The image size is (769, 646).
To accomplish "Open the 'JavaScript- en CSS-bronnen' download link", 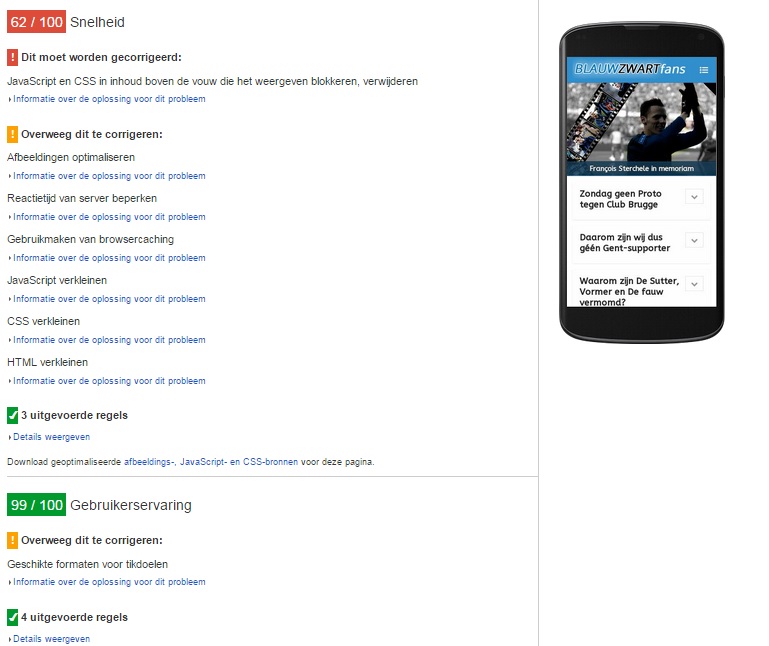I will 239,462.
